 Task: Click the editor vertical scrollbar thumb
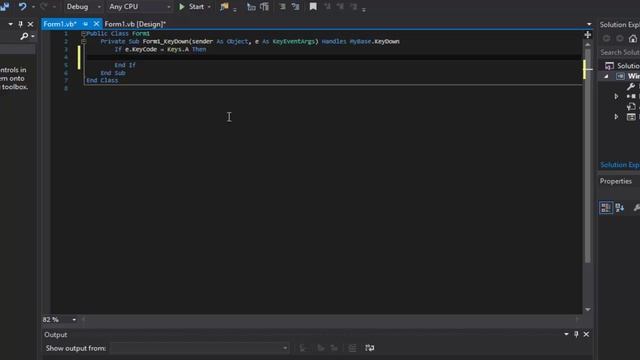[x=588, y=156]
